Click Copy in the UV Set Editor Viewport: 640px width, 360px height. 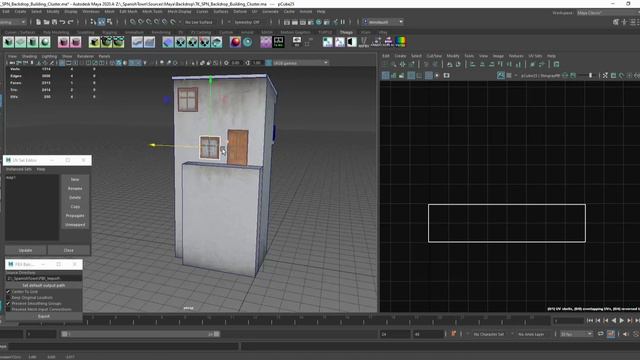point(75,207)
